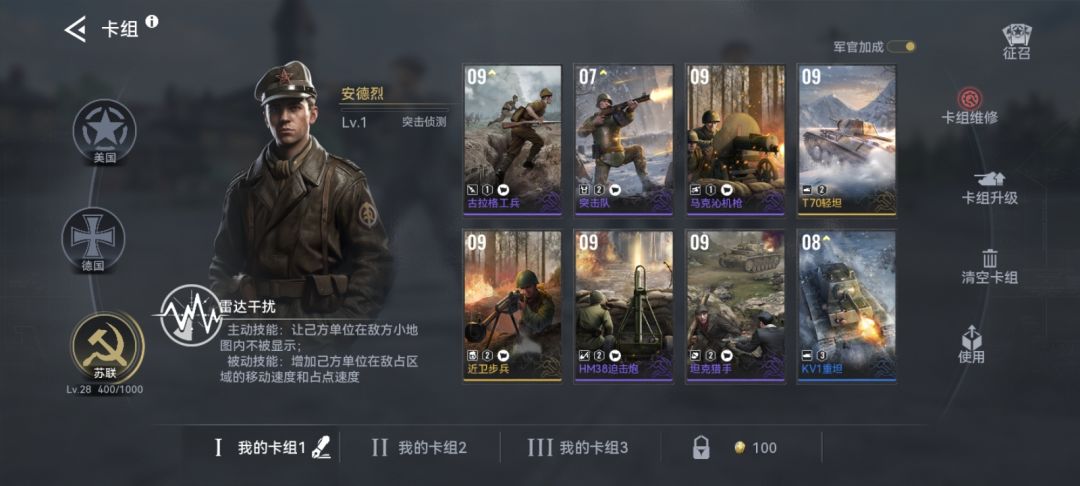The height and width of the screenshot is (486, 1080).
Task: Unlock the locked deck slot for 100 gold
Action: (x=735, y=448)
